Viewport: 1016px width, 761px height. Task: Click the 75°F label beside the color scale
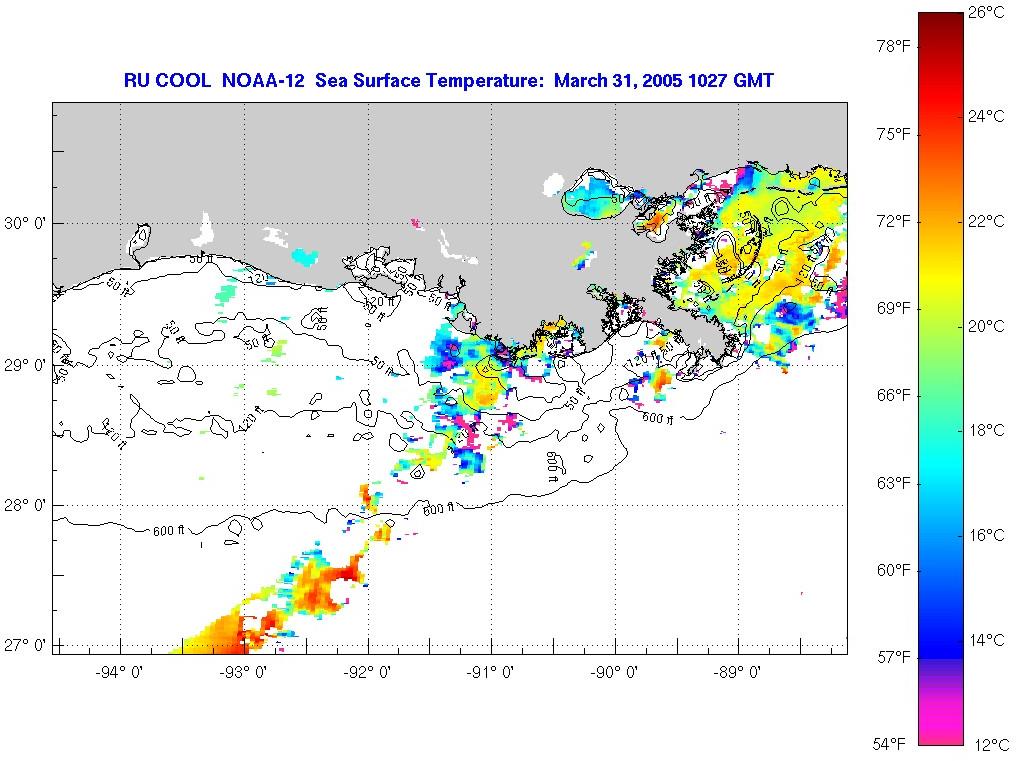894,134
